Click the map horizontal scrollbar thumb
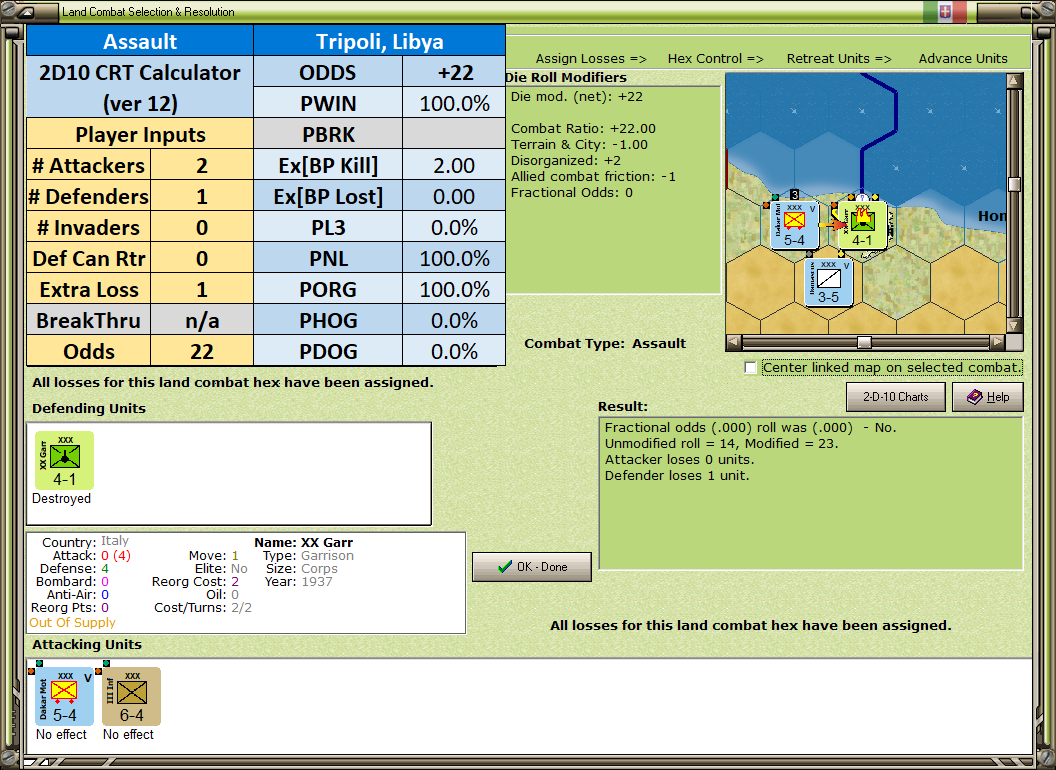This screenshot has height=770, width=1056. tap(864, 342)
